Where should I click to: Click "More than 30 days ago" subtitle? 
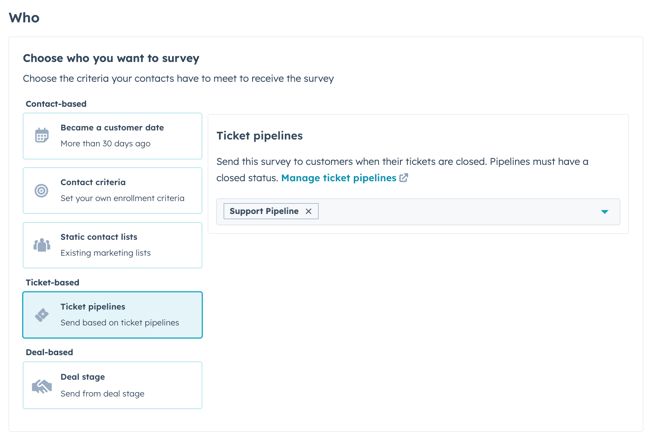pyautogui.click(x=105, y=144)
